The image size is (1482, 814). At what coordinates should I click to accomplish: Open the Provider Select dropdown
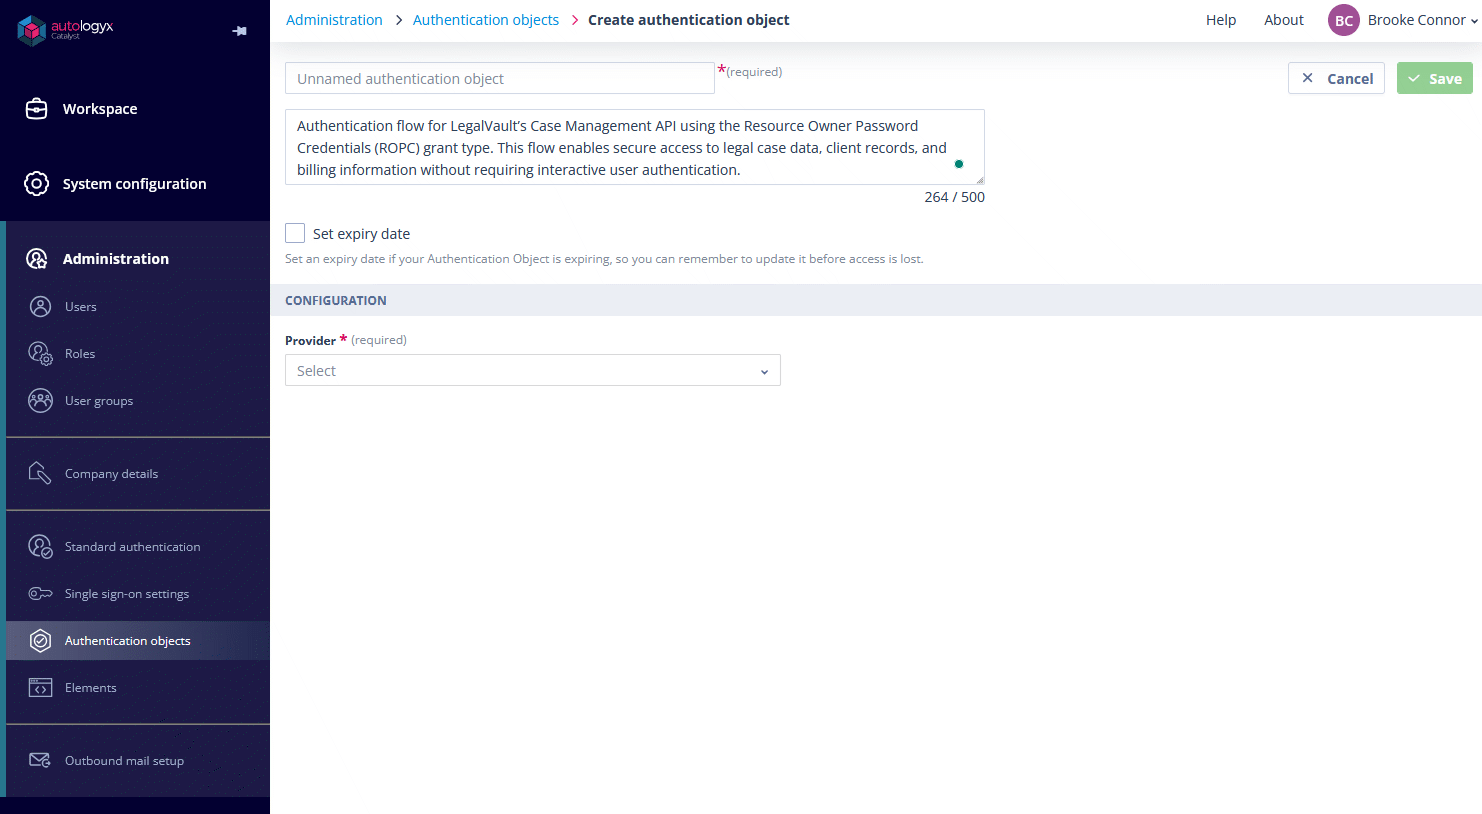[x=533, y=371]
